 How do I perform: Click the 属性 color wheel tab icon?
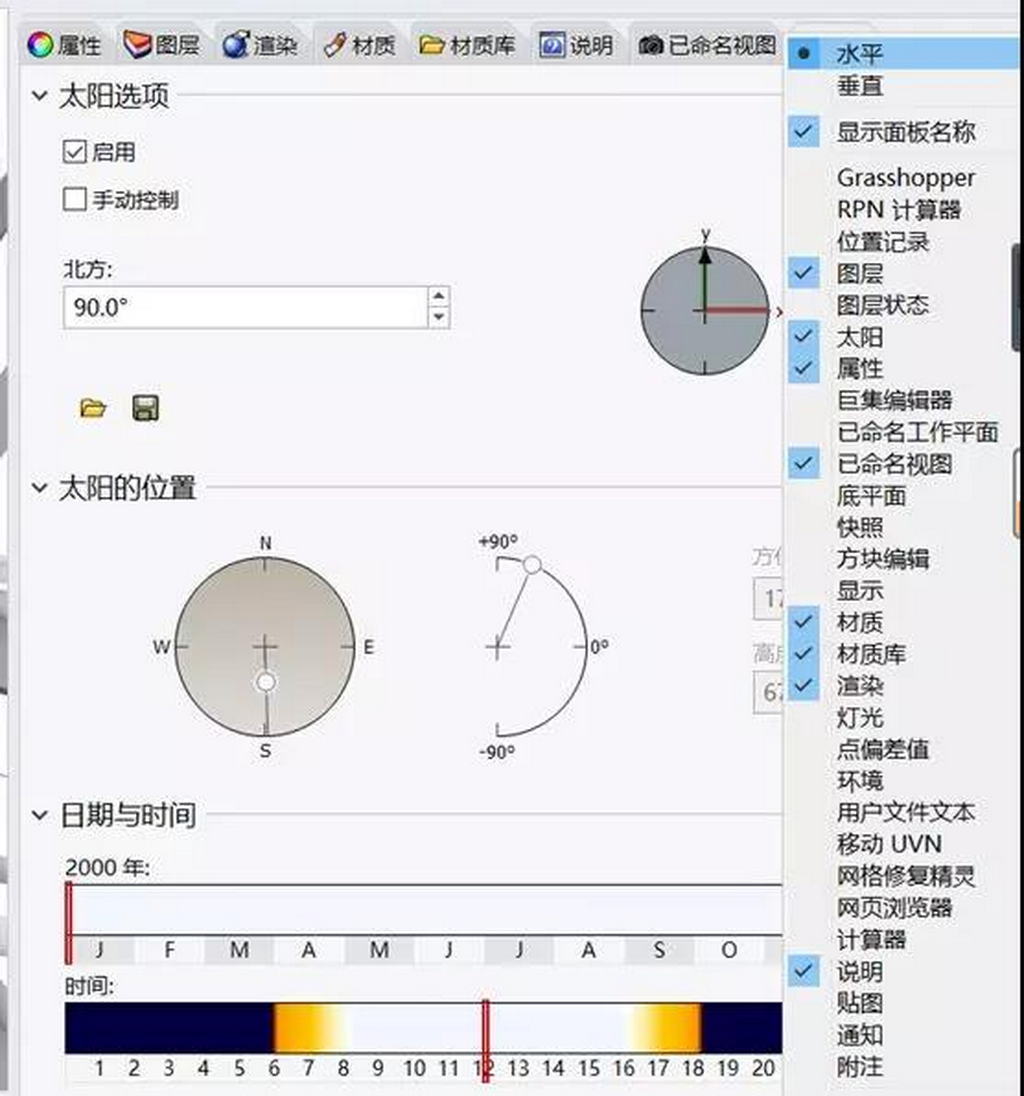pos(39,45)
